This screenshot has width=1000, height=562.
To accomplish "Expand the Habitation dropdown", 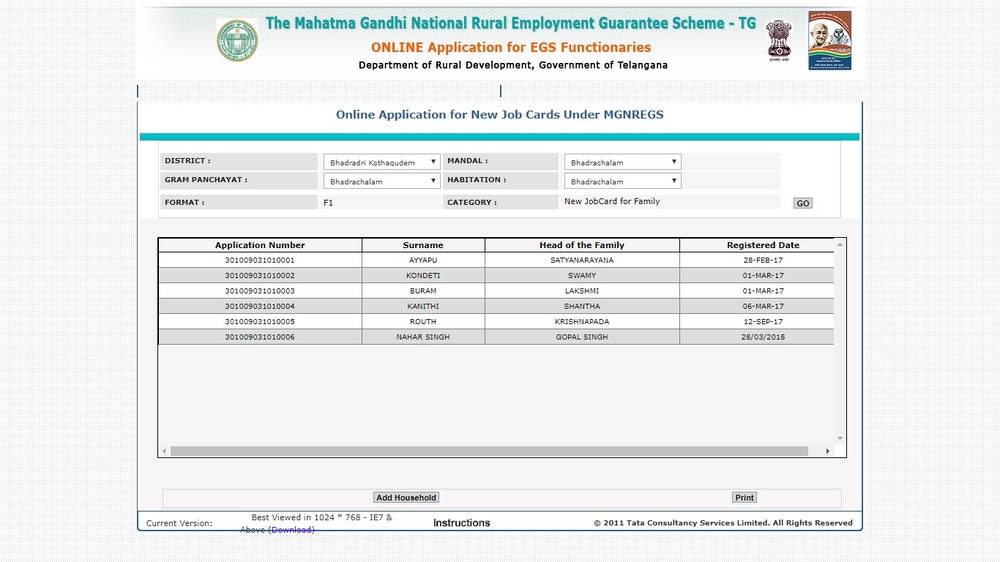I will [x=623, y=181].
